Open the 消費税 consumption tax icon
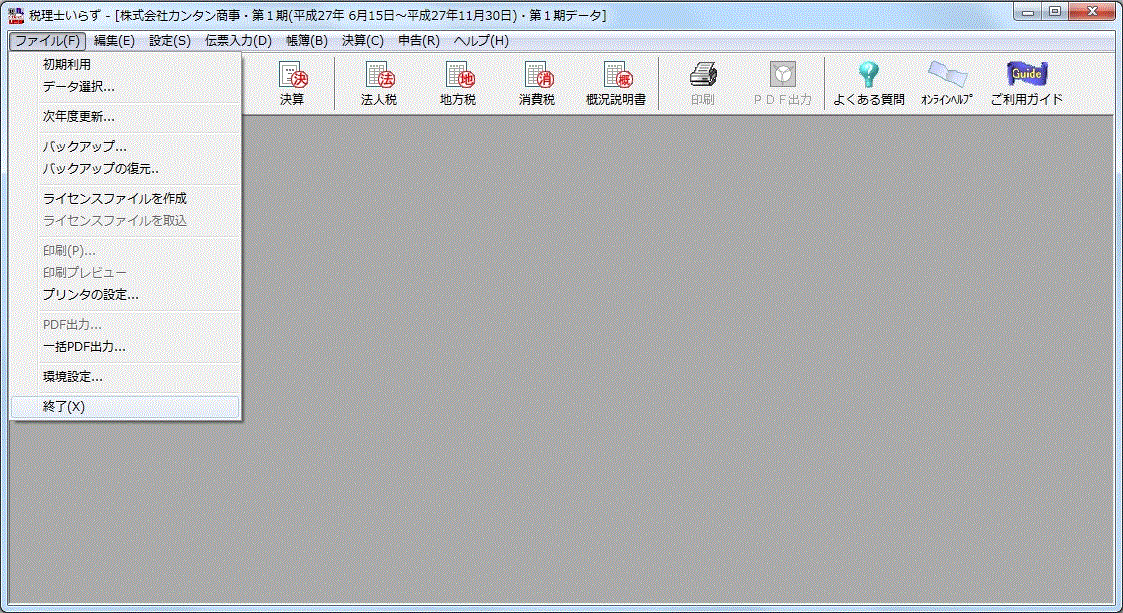Image resolution: width=1123 pixels, height=613 pixels. tap(537, 83)
